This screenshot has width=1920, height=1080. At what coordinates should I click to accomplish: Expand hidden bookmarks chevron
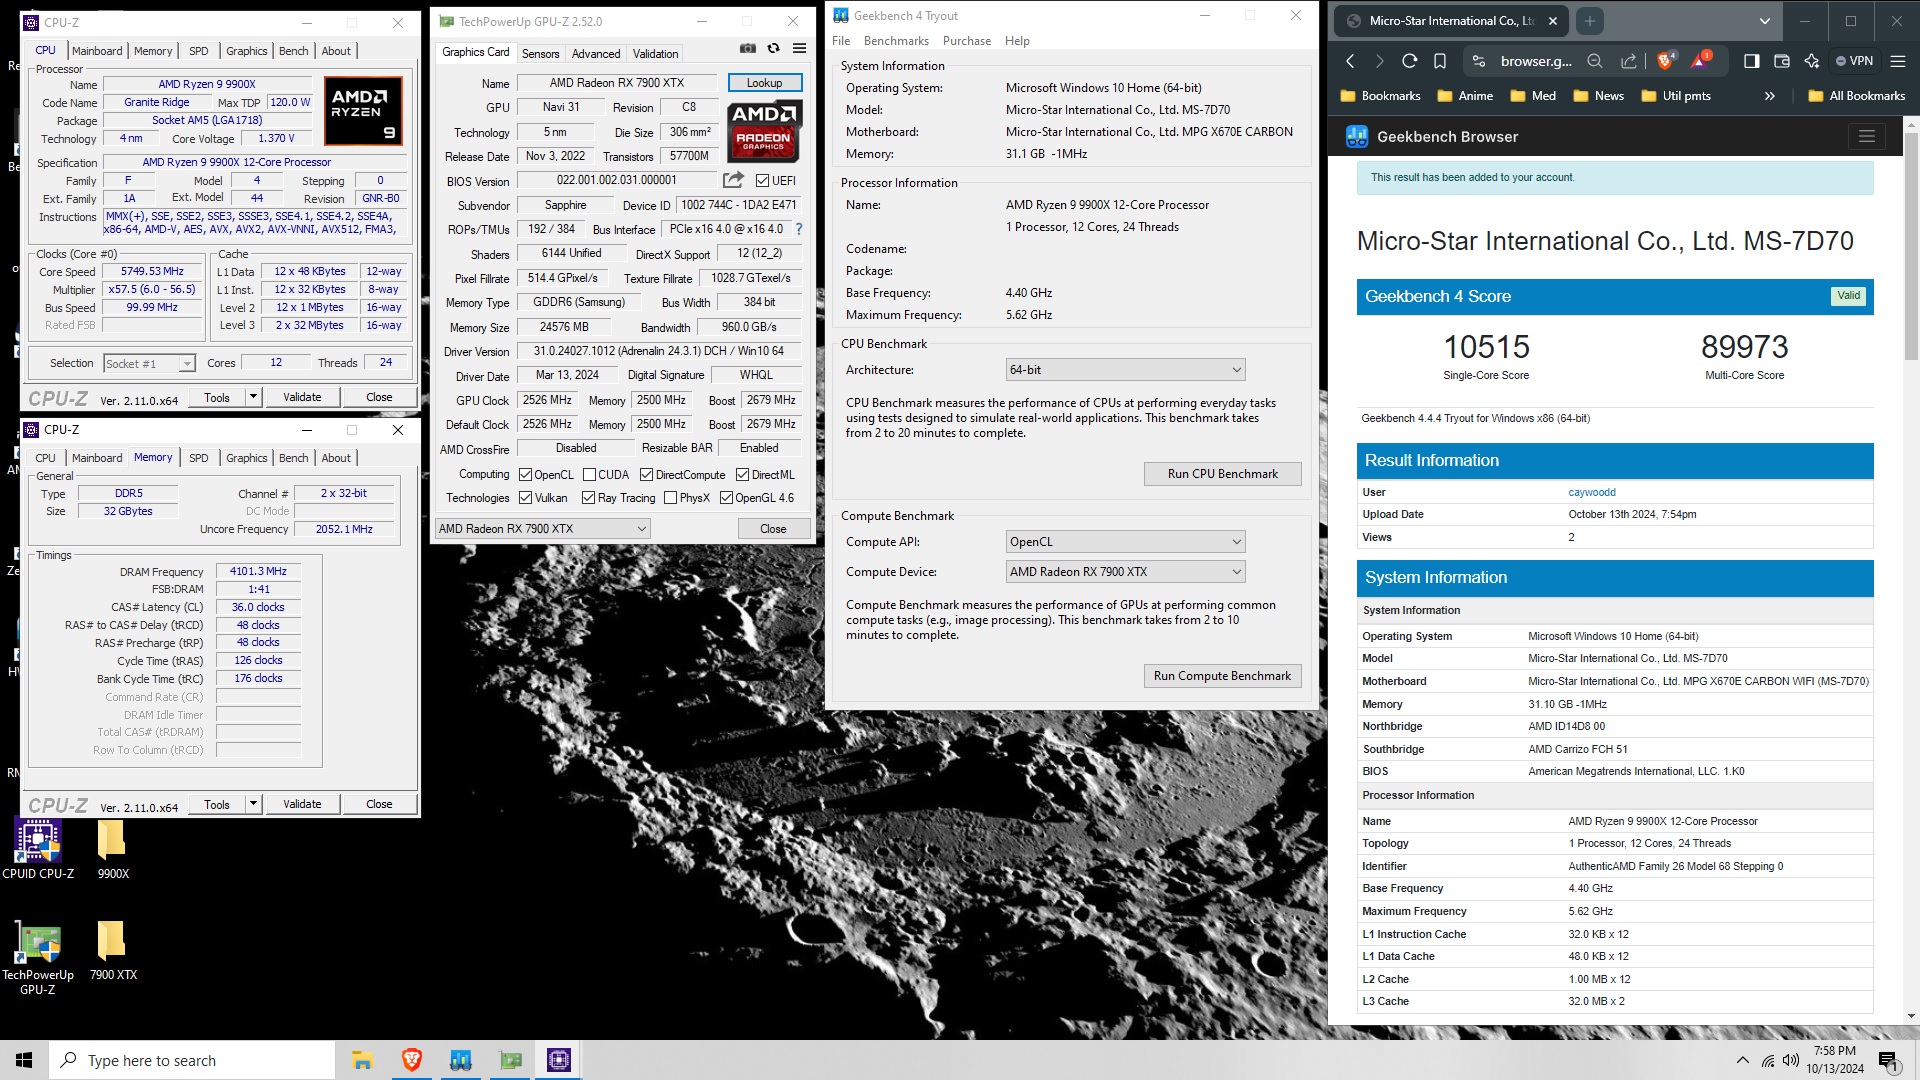1769,96
